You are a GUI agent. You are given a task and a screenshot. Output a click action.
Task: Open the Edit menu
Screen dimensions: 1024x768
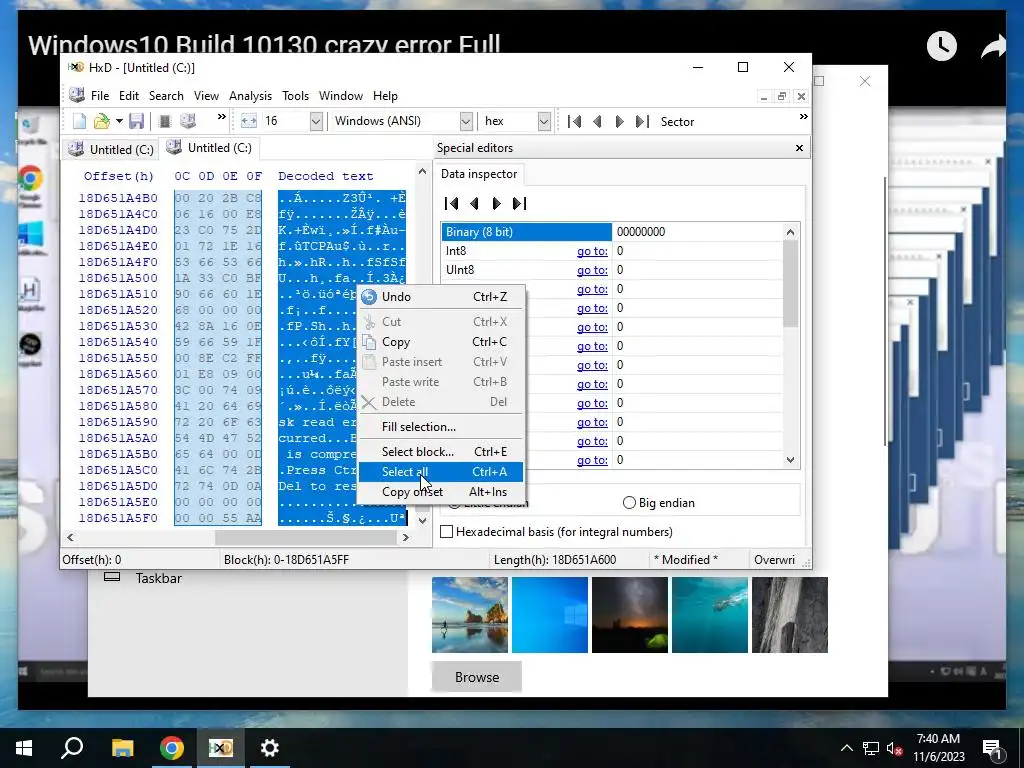coord(129,96)
